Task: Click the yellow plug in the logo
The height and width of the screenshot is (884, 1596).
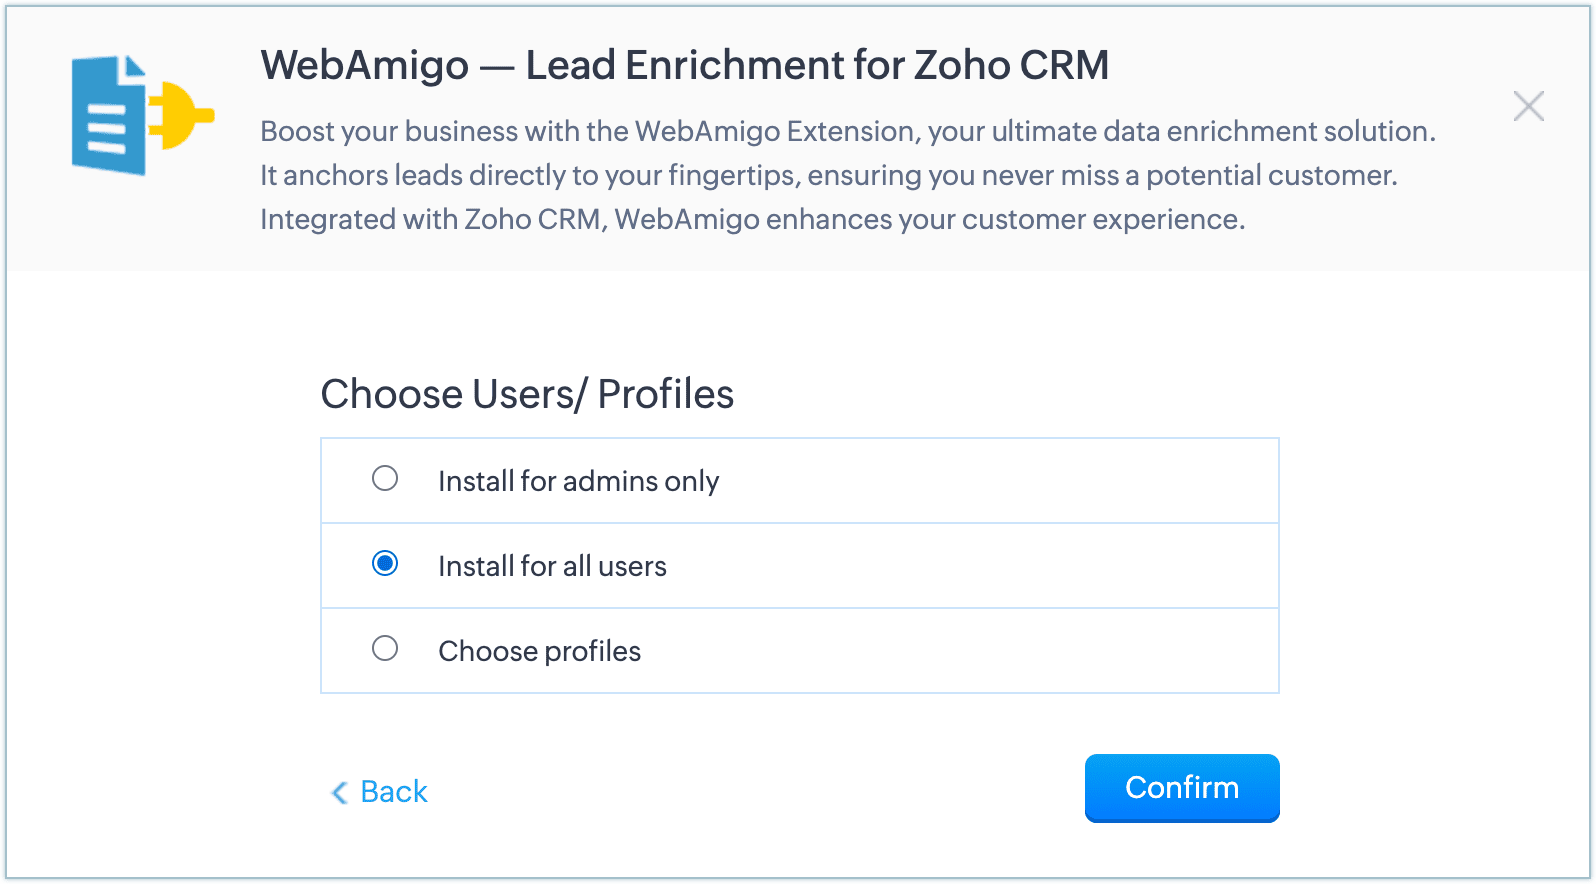Action: pos(180,116)
